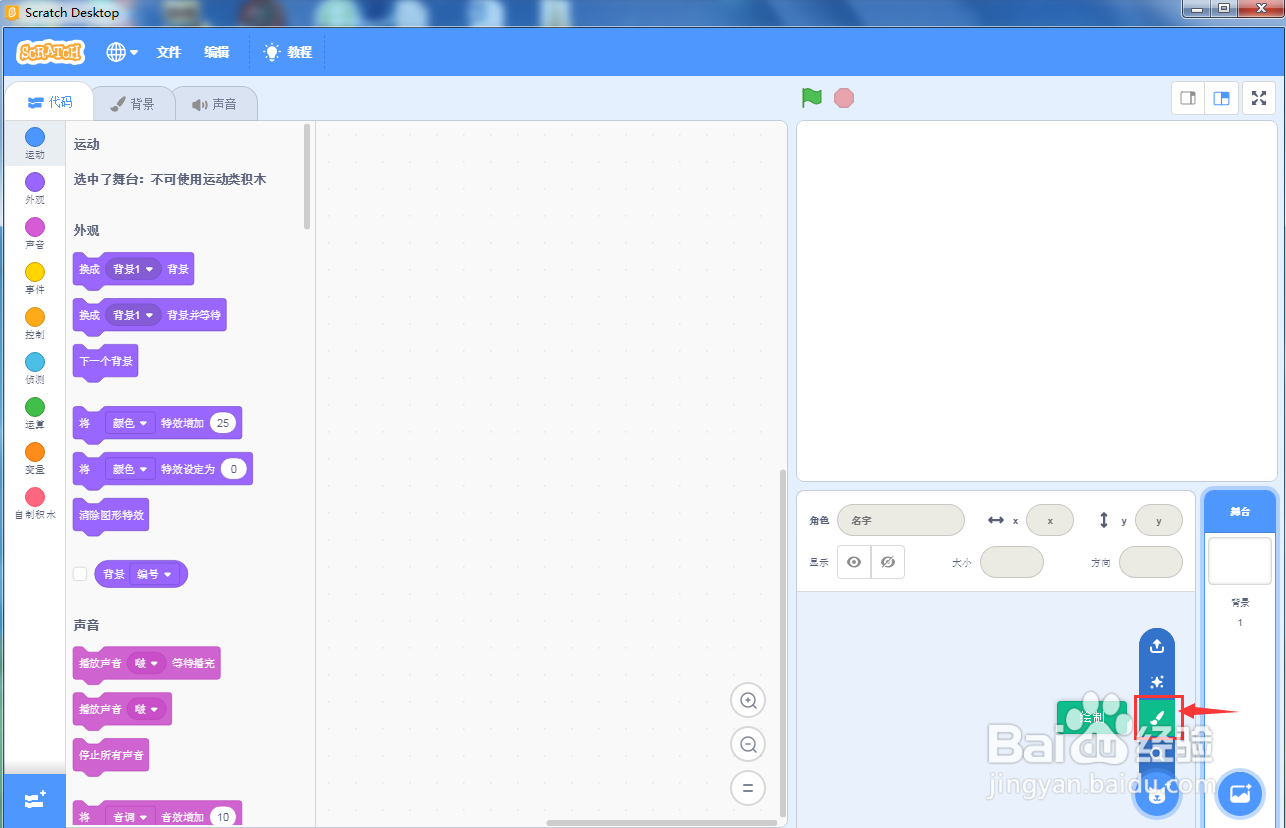Click the sprite y coordinate field
The width and height of the screenshot is (1286, 828).
[1159, 521]
